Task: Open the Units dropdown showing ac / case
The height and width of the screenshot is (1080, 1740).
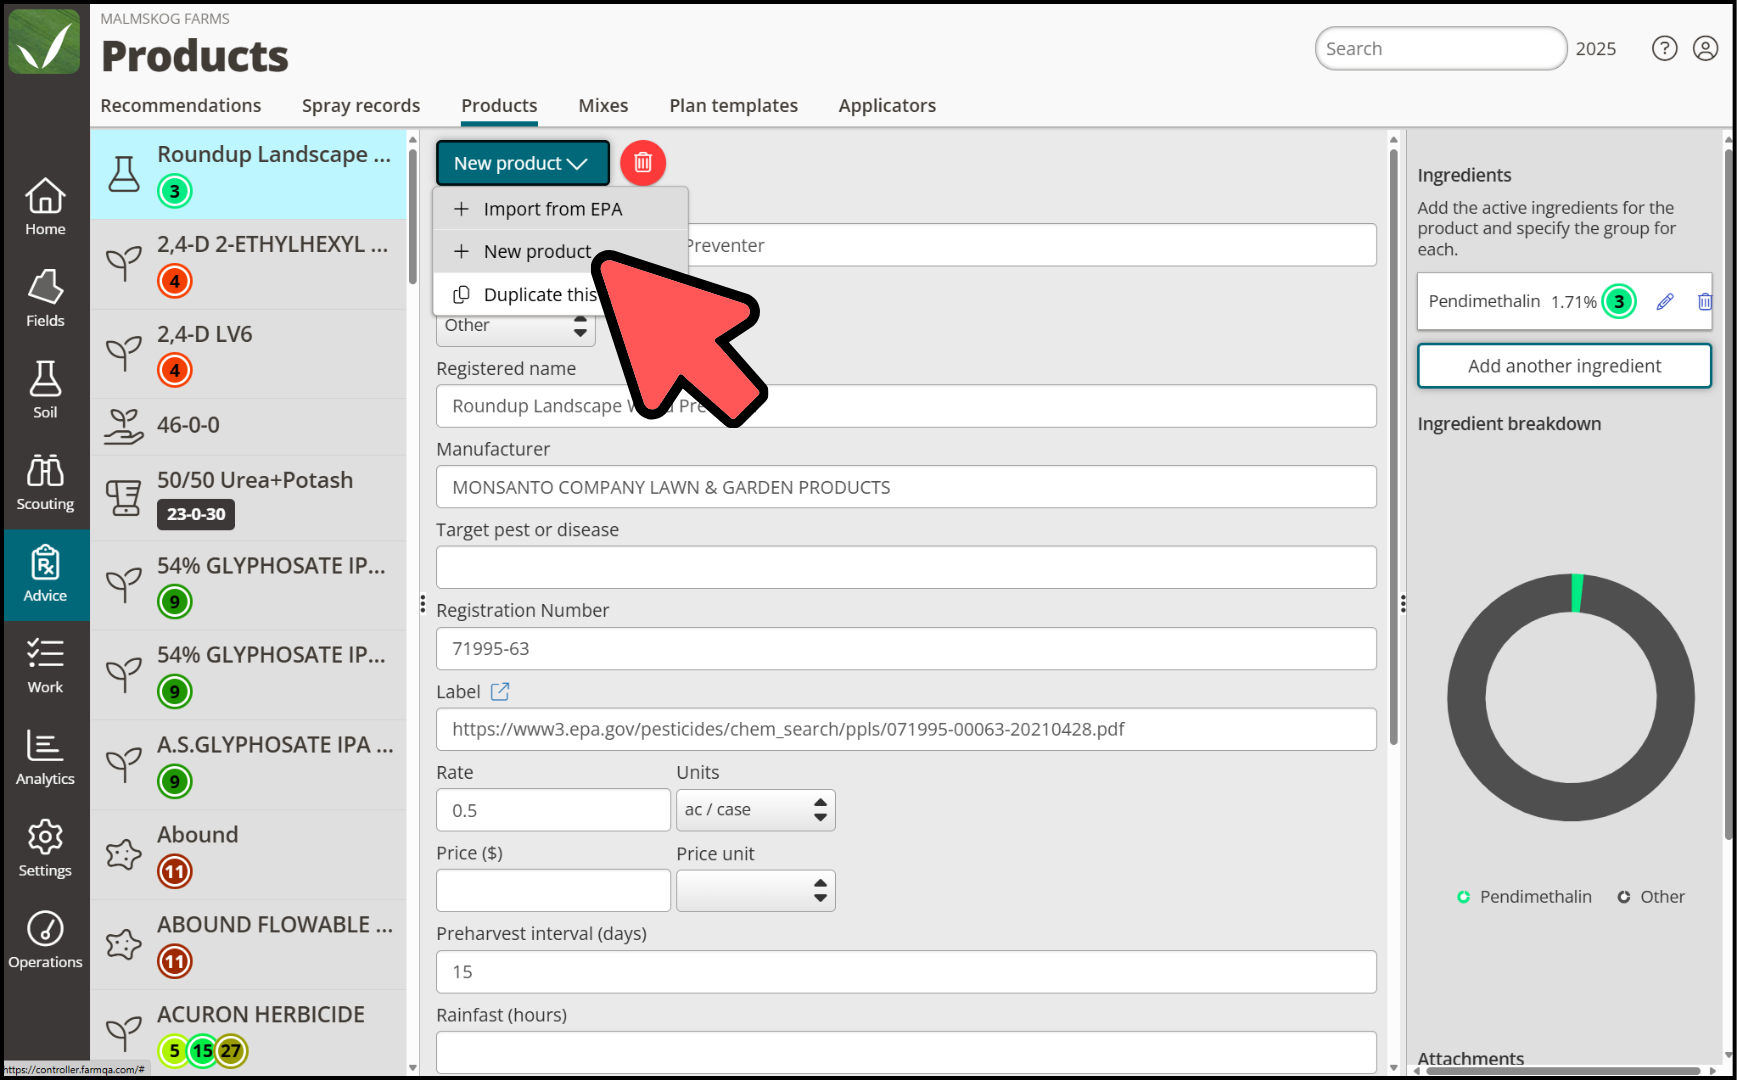Action: tap(756, 810)
